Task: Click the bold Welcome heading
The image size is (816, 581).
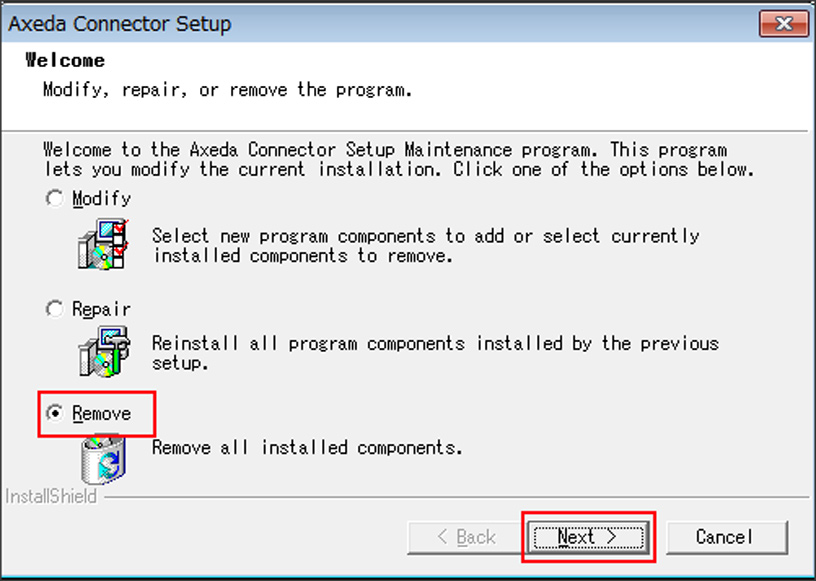Action: coord(65,60)
